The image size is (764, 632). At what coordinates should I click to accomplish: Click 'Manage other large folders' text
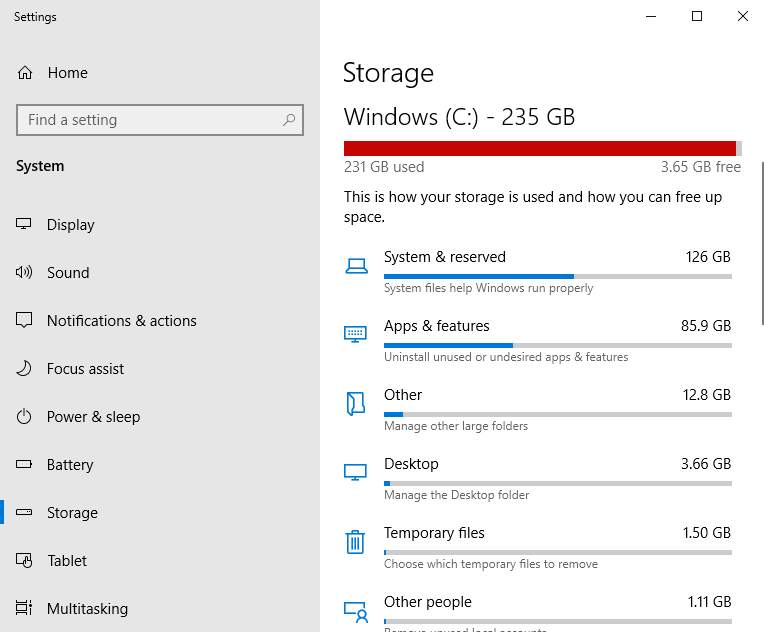pyautogui.click(x=456, y=426)
